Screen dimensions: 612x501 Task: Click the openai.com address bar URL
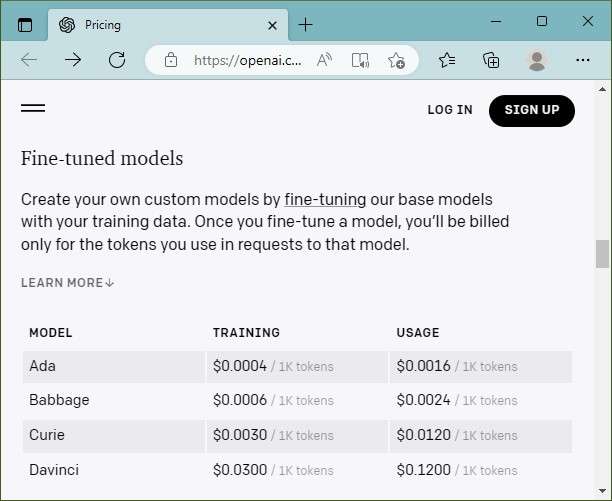click(247, 60)
